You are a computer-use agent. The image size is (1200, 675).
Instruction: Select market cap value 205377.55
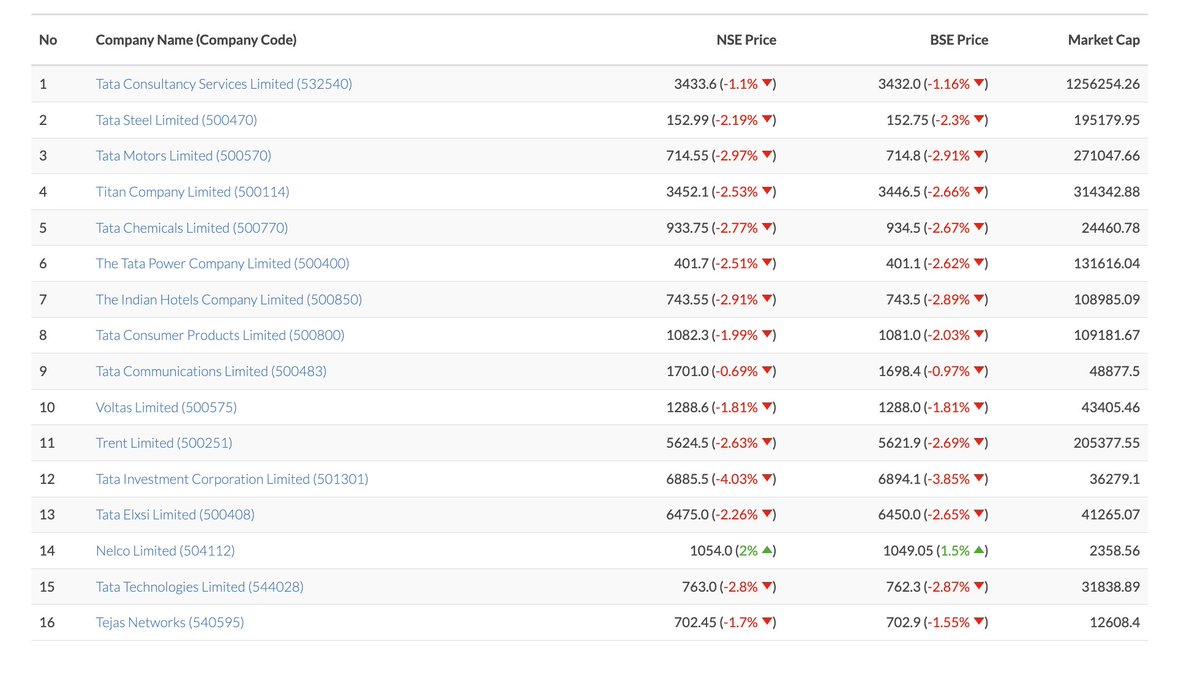click(1107, 443)
